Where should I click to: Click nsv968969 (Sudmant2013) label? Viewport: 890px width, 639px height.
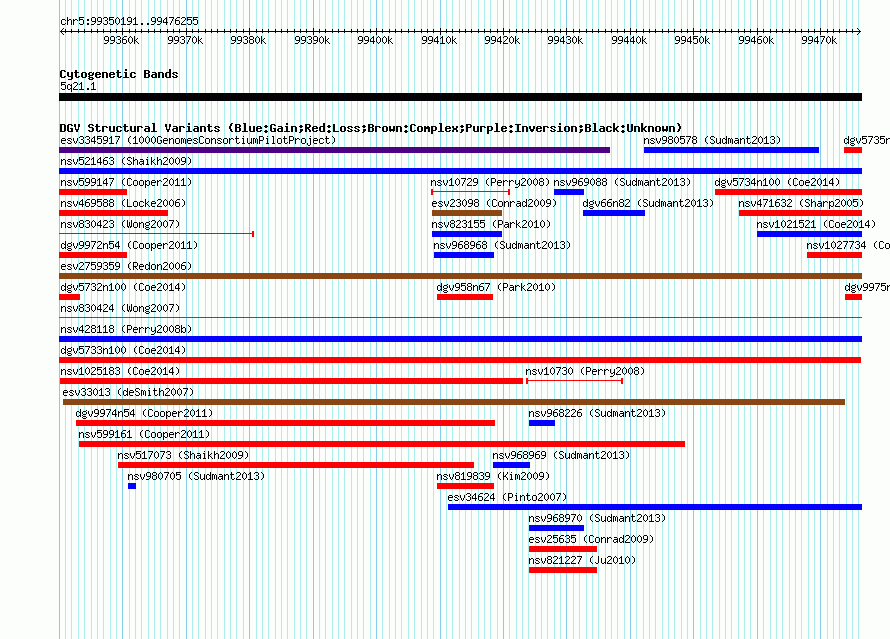coord(561,455)
